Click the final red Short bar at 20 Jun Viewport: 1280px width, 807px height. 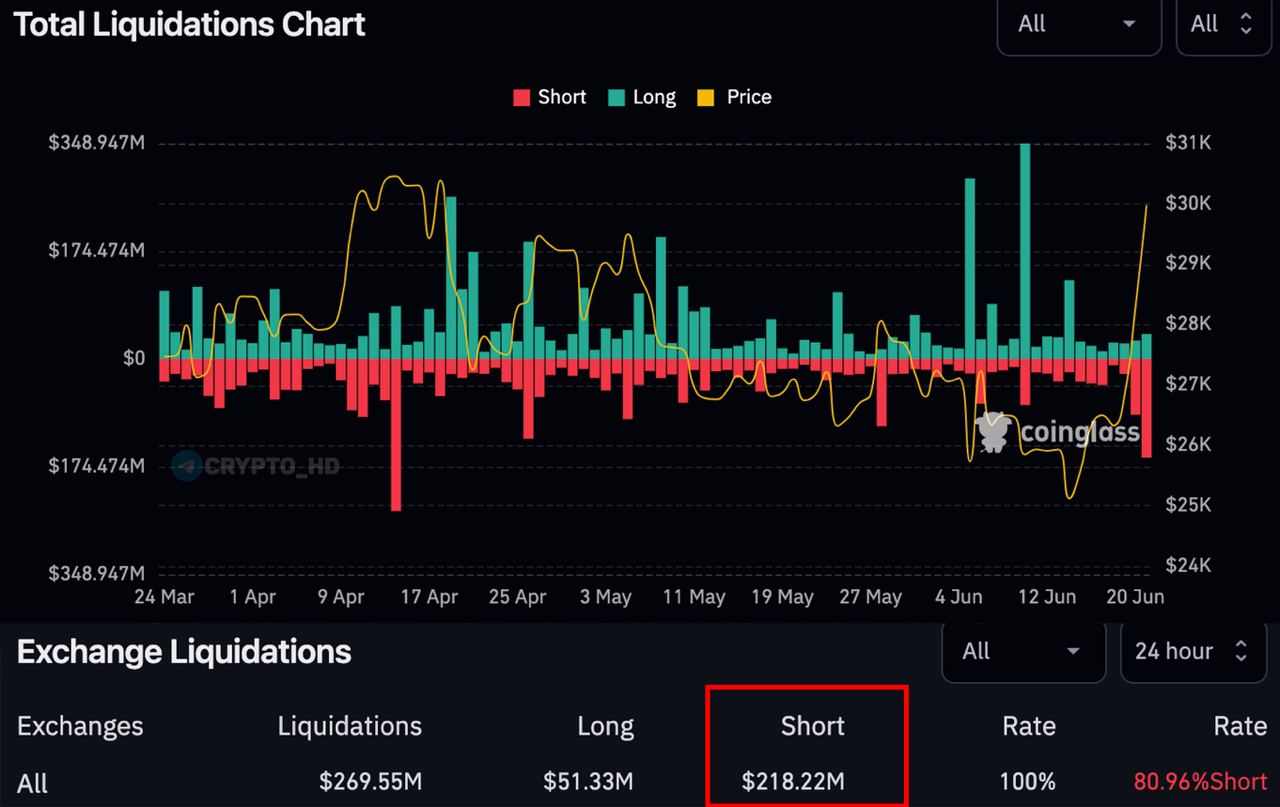(1146, 408)
